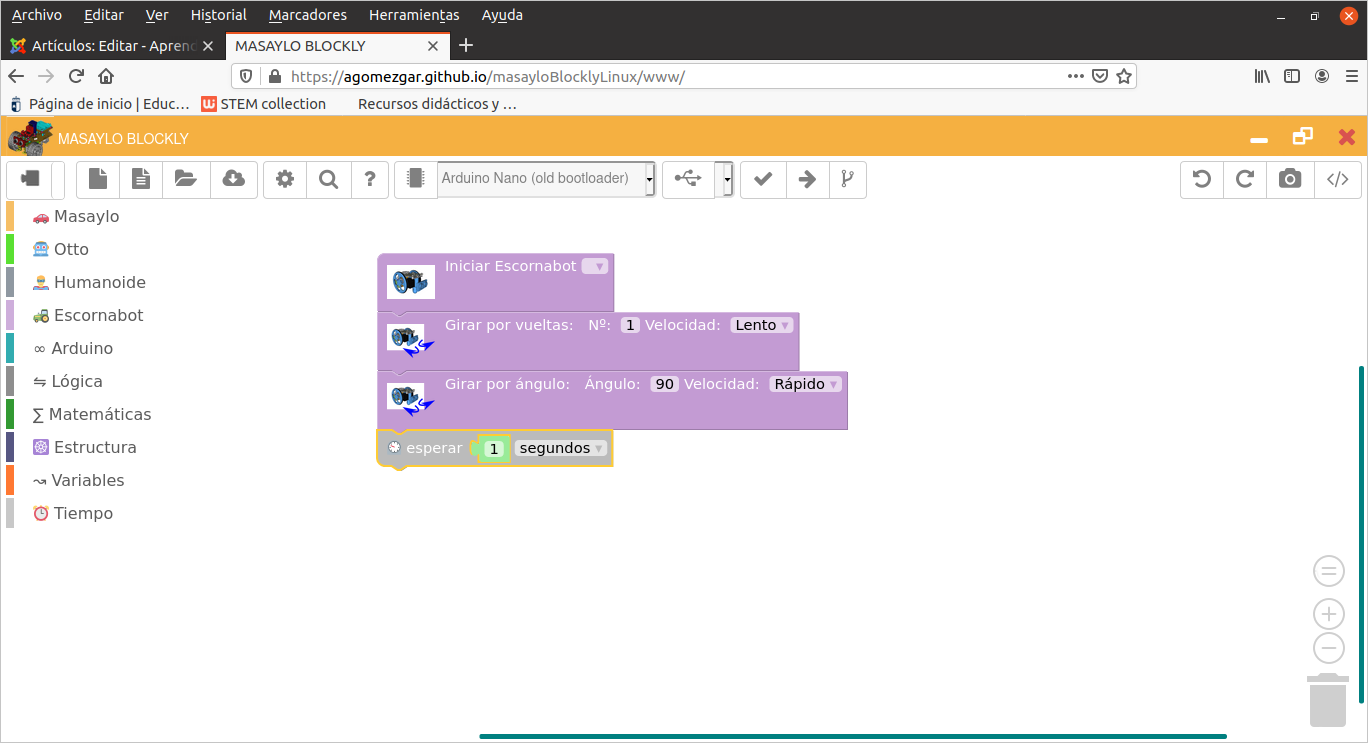Viewport: 1368px width, 743px height.
Task: Edit the Ángulo 90 value field
Action: tap(664, 384)
